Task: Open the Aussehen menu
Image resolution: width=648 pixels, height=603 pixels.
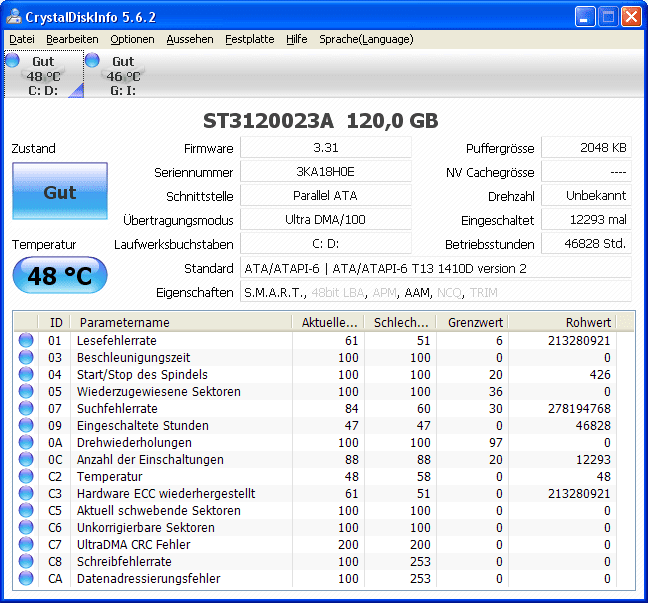Action: pos(190,39)
